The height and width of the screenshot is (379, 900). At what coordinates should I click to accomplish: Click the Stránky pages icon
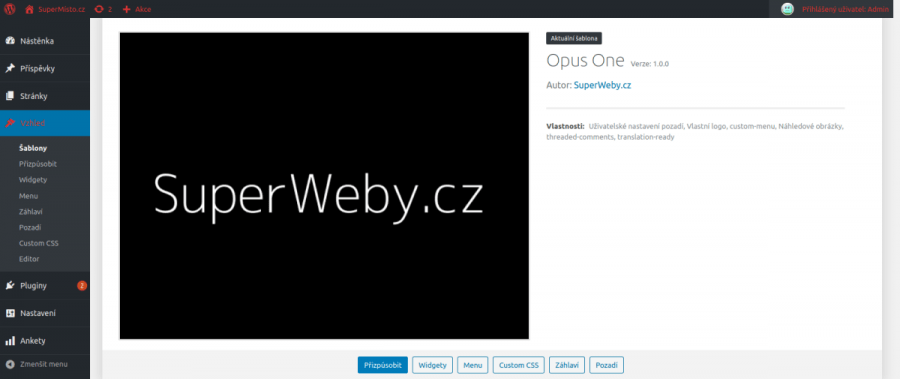click(x=10, y=96)
